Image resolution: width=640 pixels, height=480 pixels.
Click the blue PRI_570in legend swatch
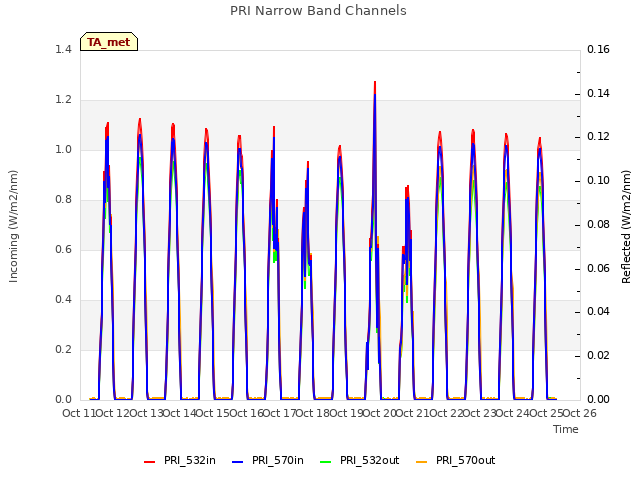click(238, 461)
